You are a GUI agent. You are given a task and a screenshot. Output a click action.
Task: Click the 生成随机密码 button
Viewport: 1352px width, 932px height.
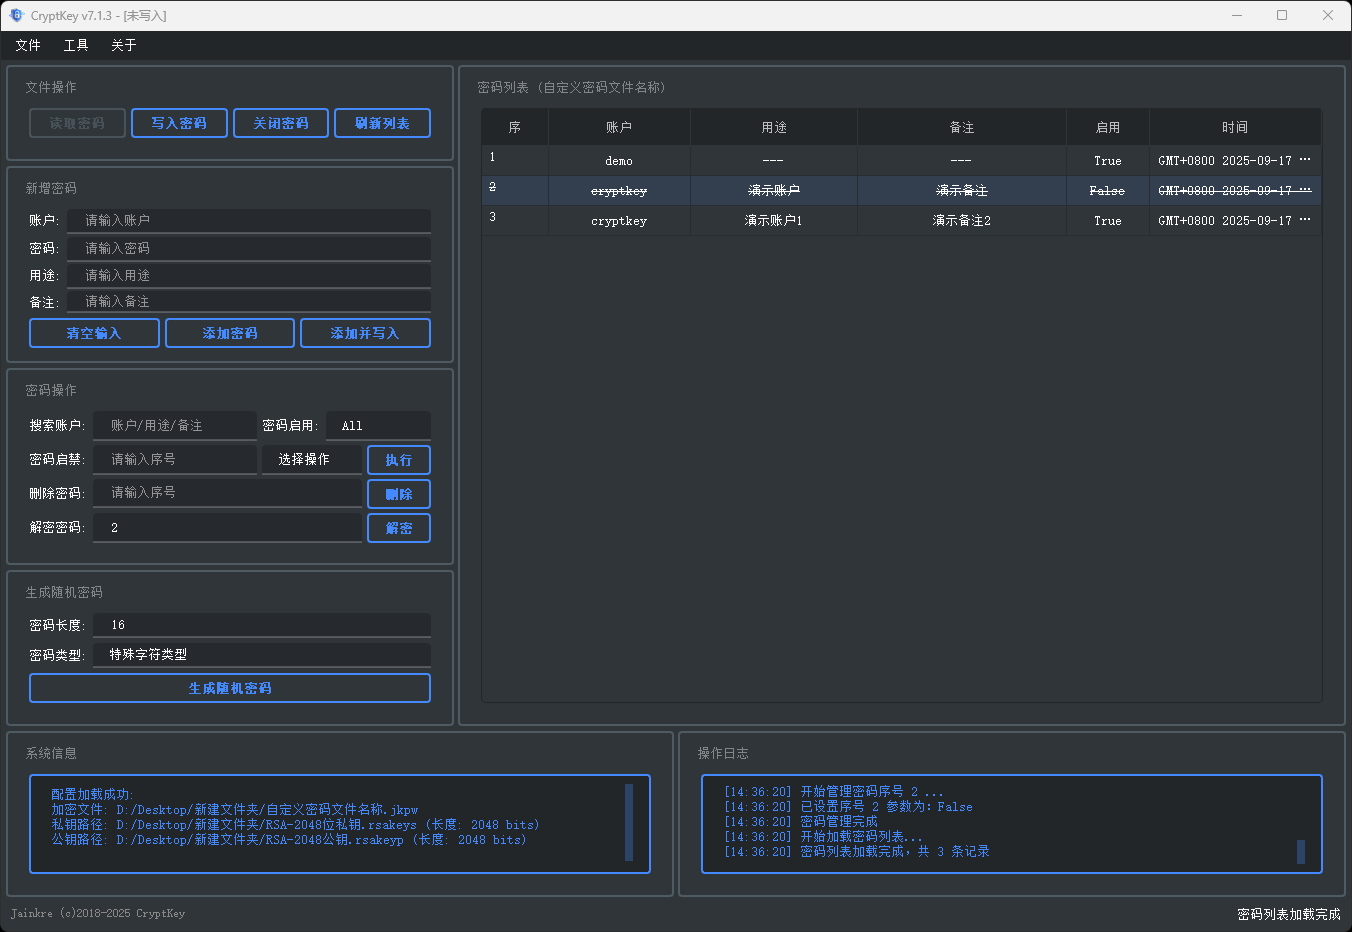[x=230, y=688]
